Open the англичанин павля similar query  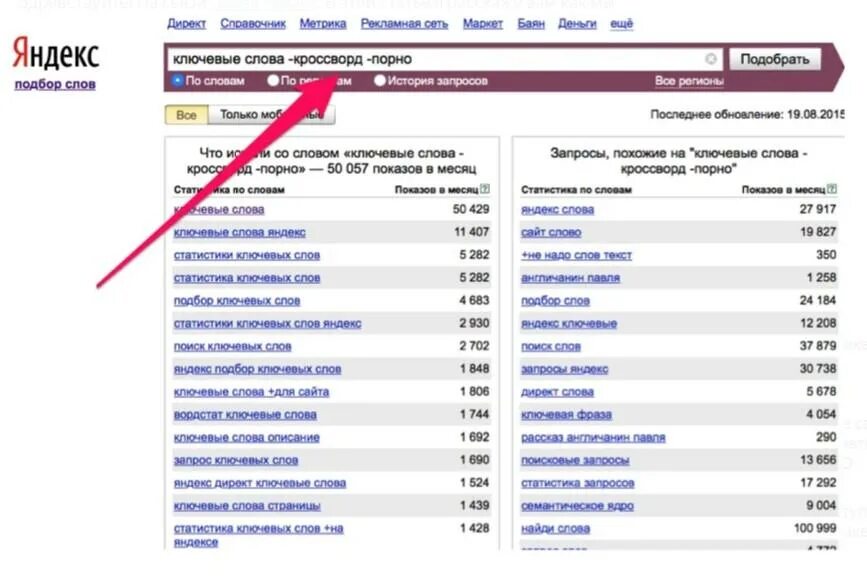570,278
